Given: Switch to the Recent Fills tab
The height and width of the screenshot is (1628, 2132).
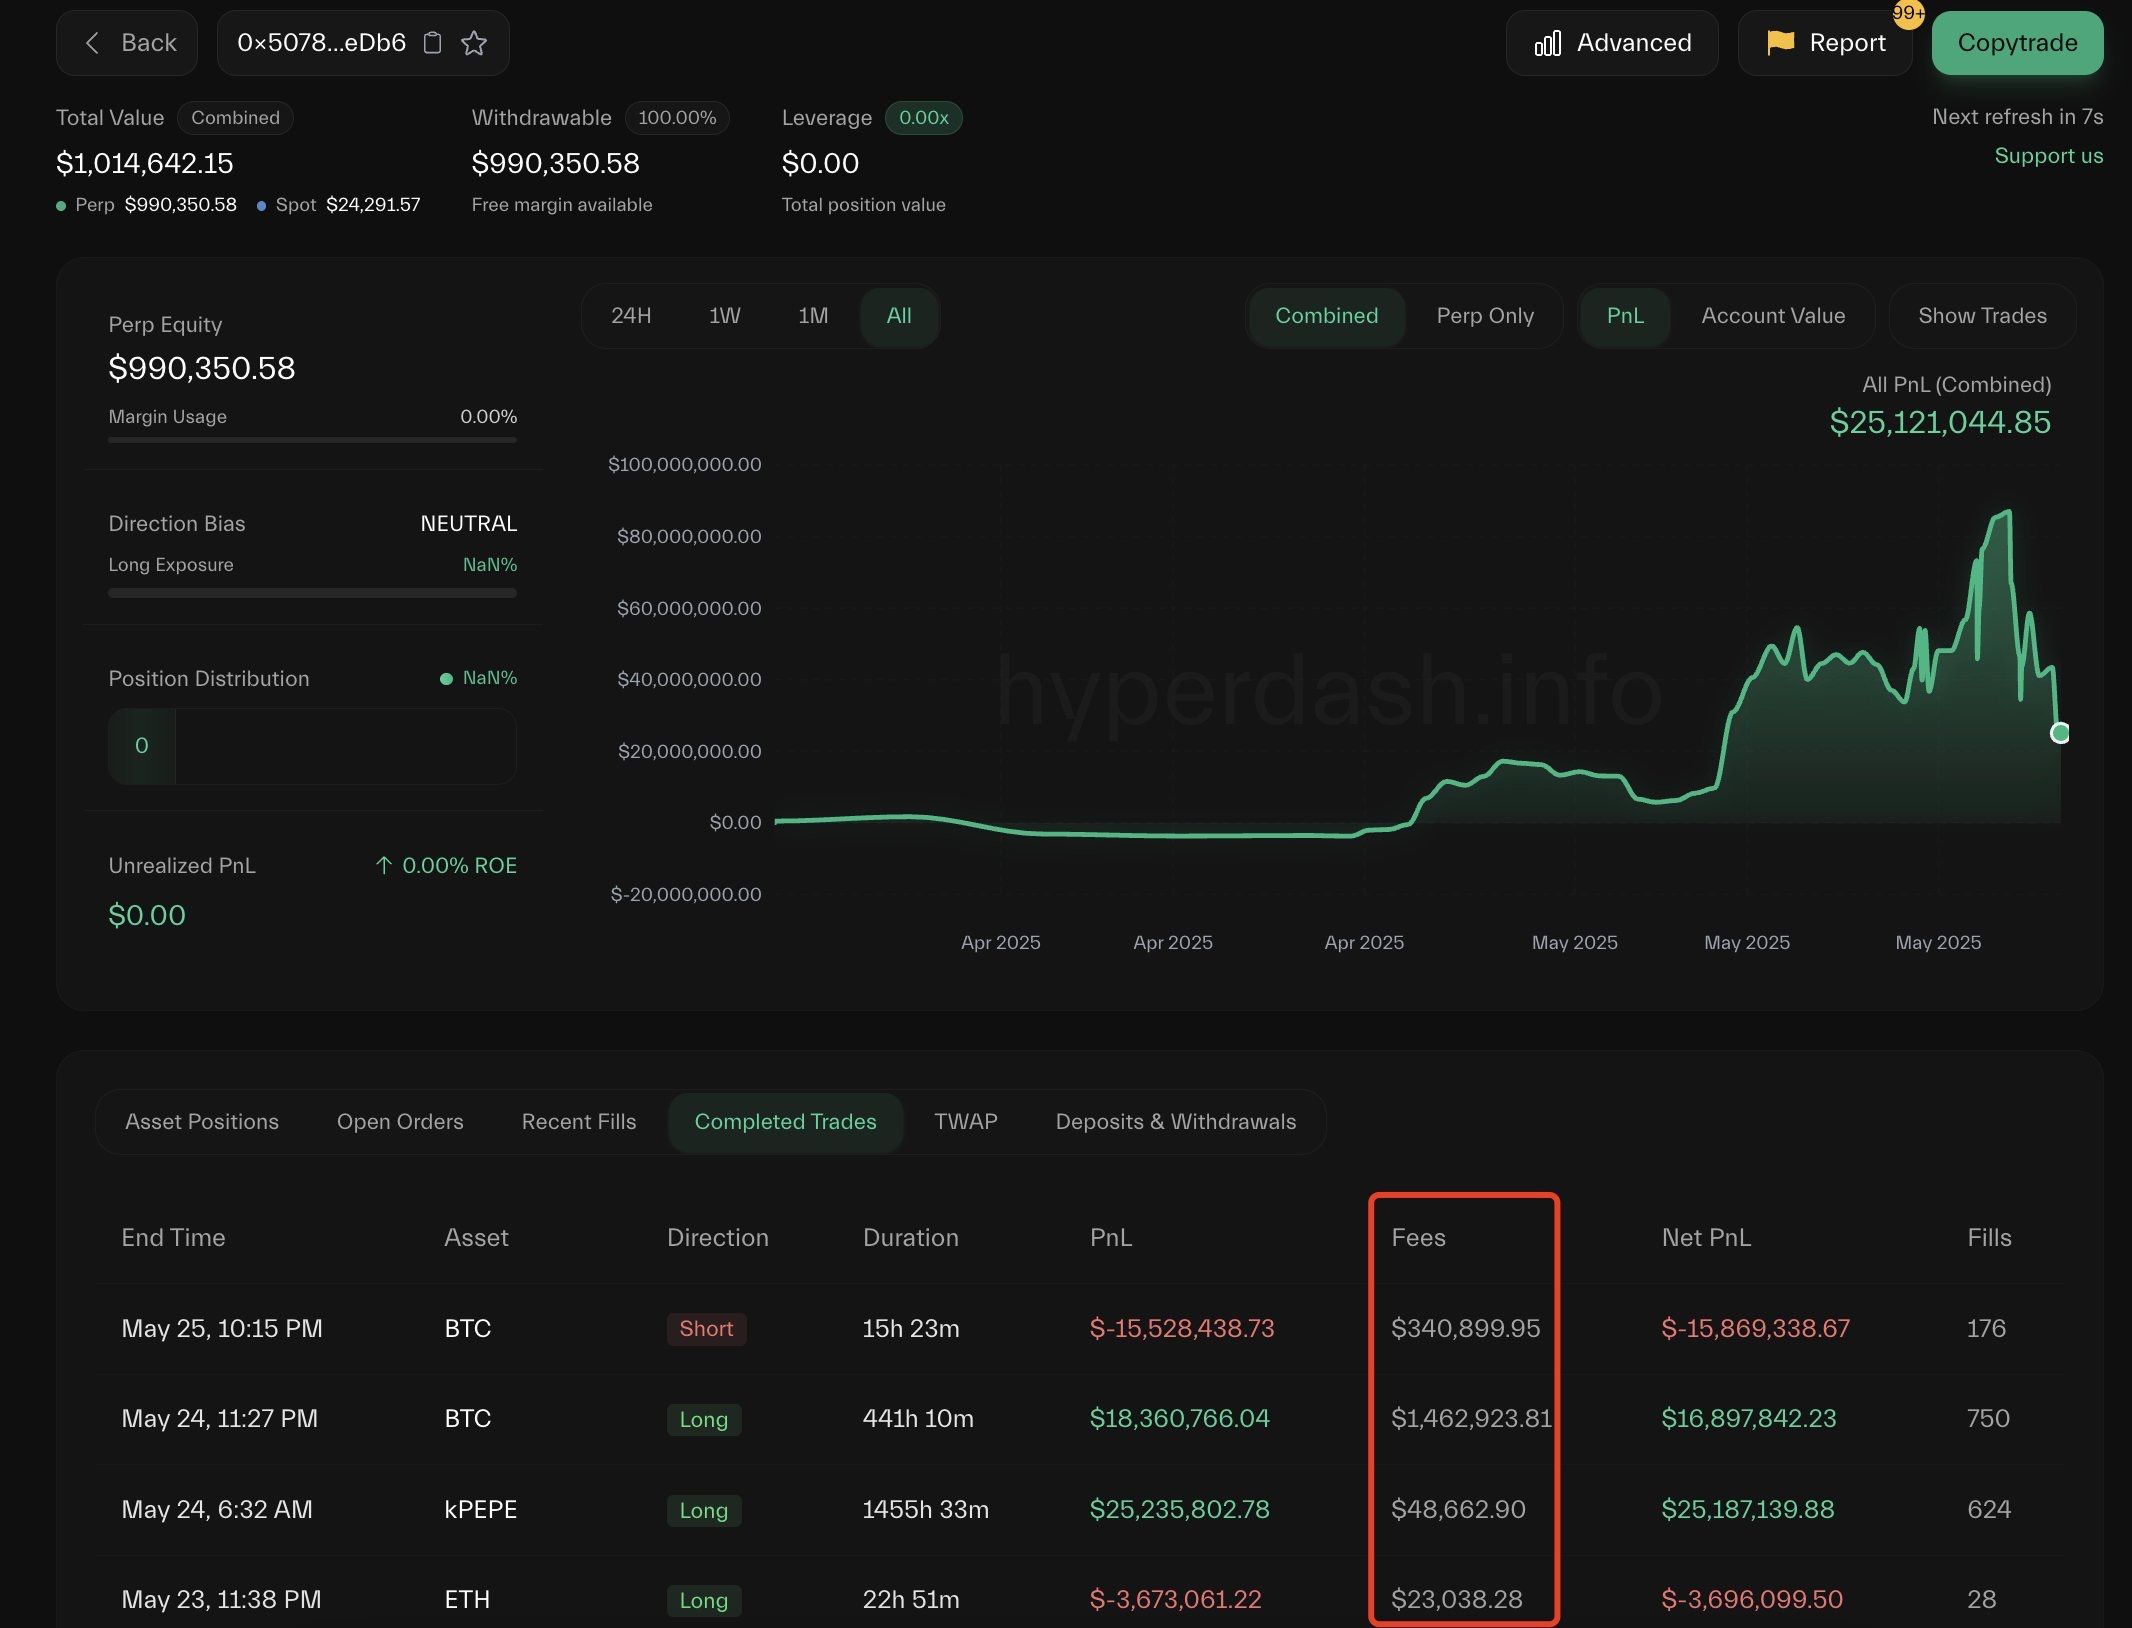Looking at the screenshot, I should 578,1122.
